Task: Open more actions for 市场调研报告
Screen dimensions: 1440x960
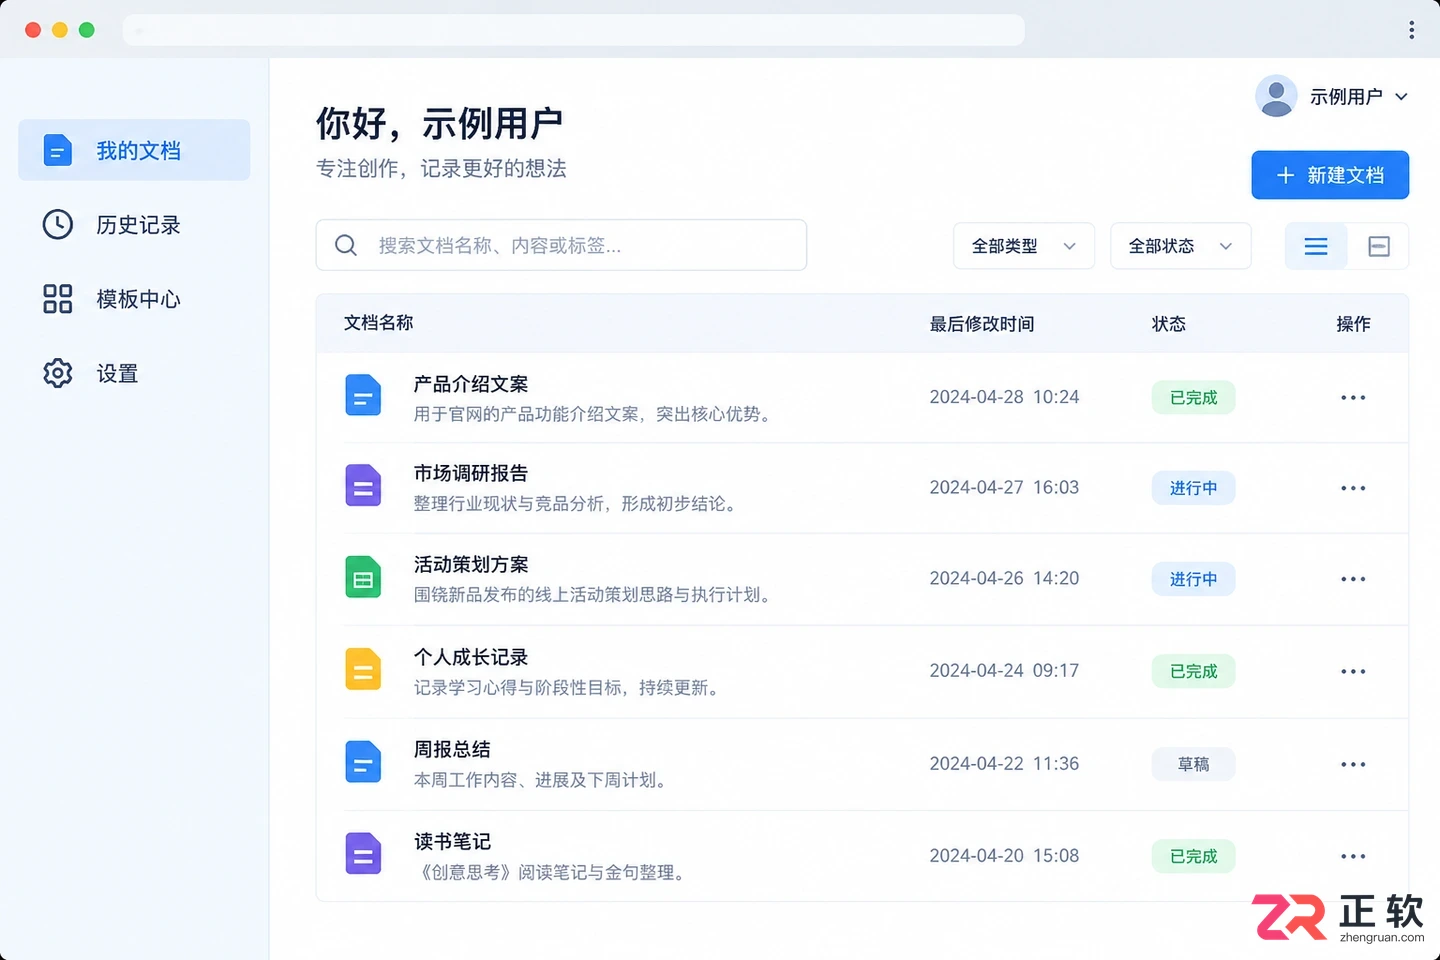Action: (1353, 488)
